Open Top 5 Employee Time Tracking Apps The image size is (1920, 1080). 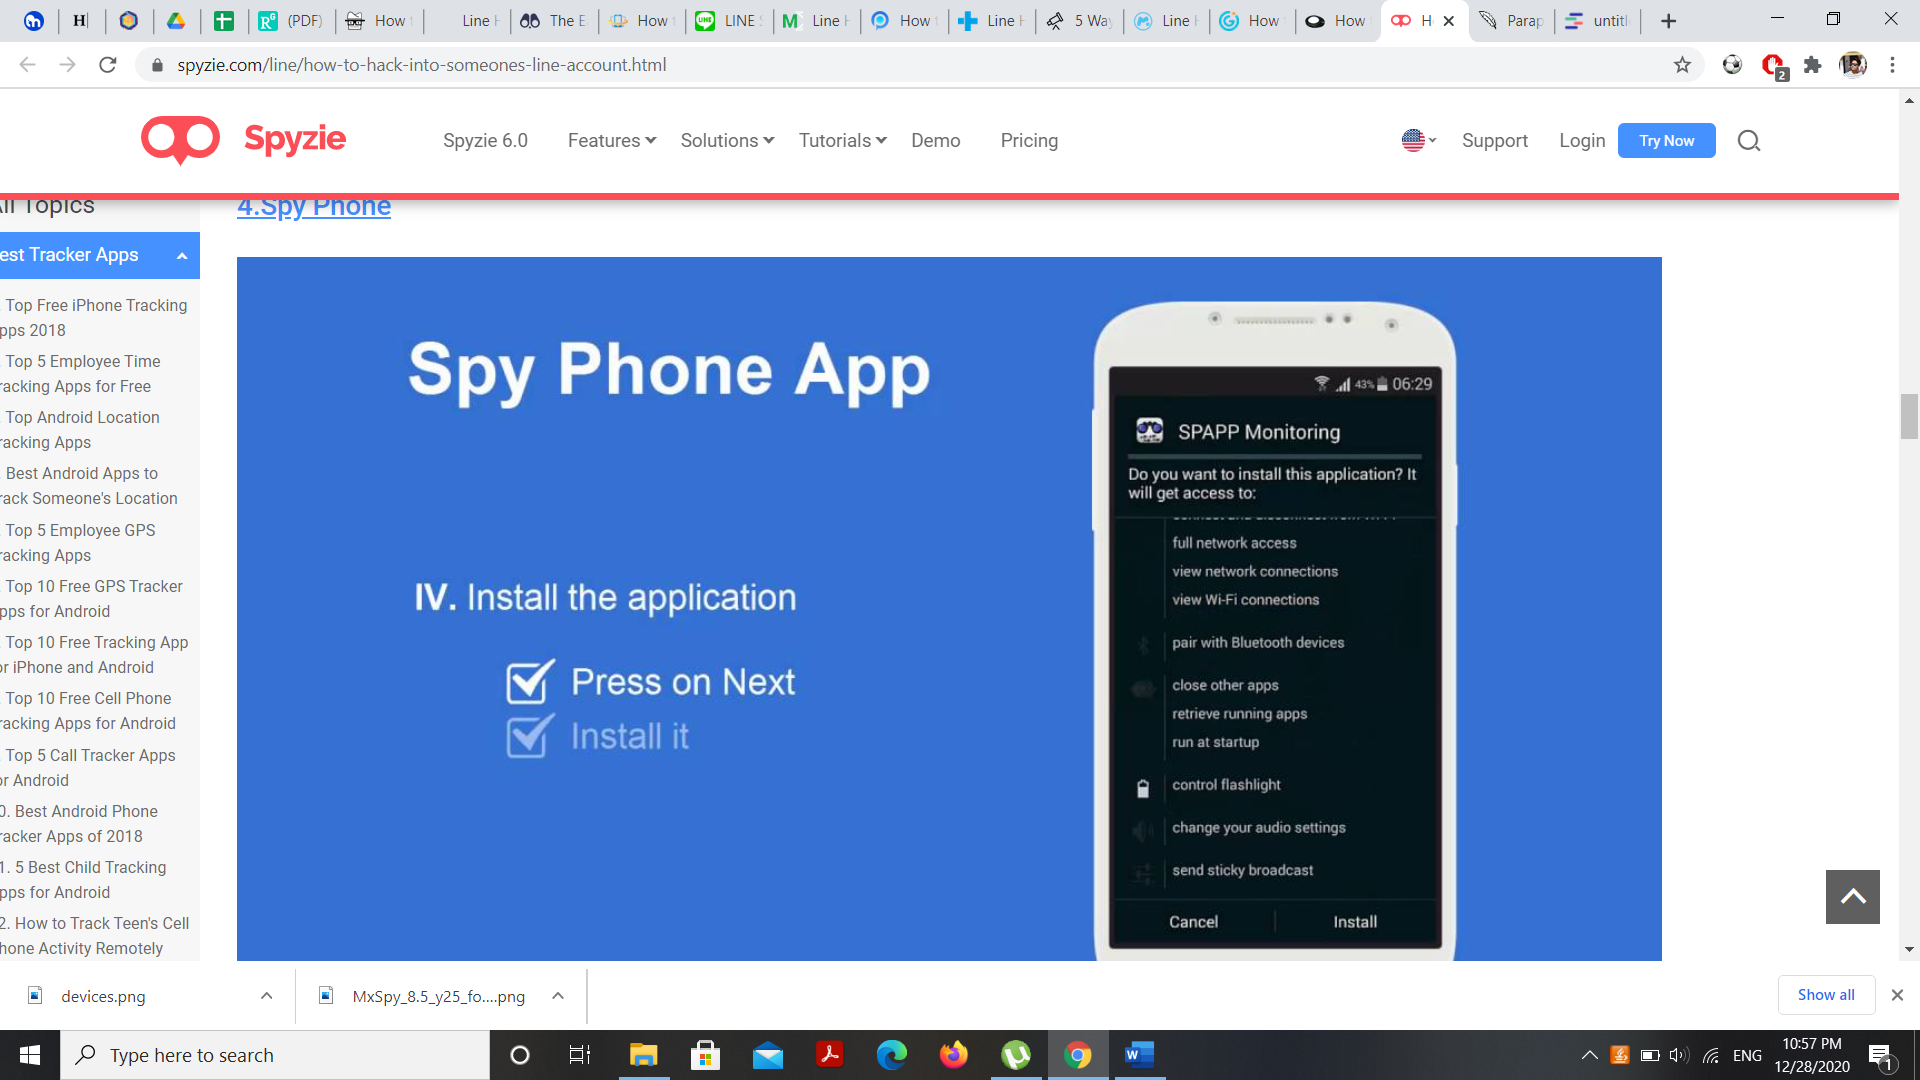(80, 374)
